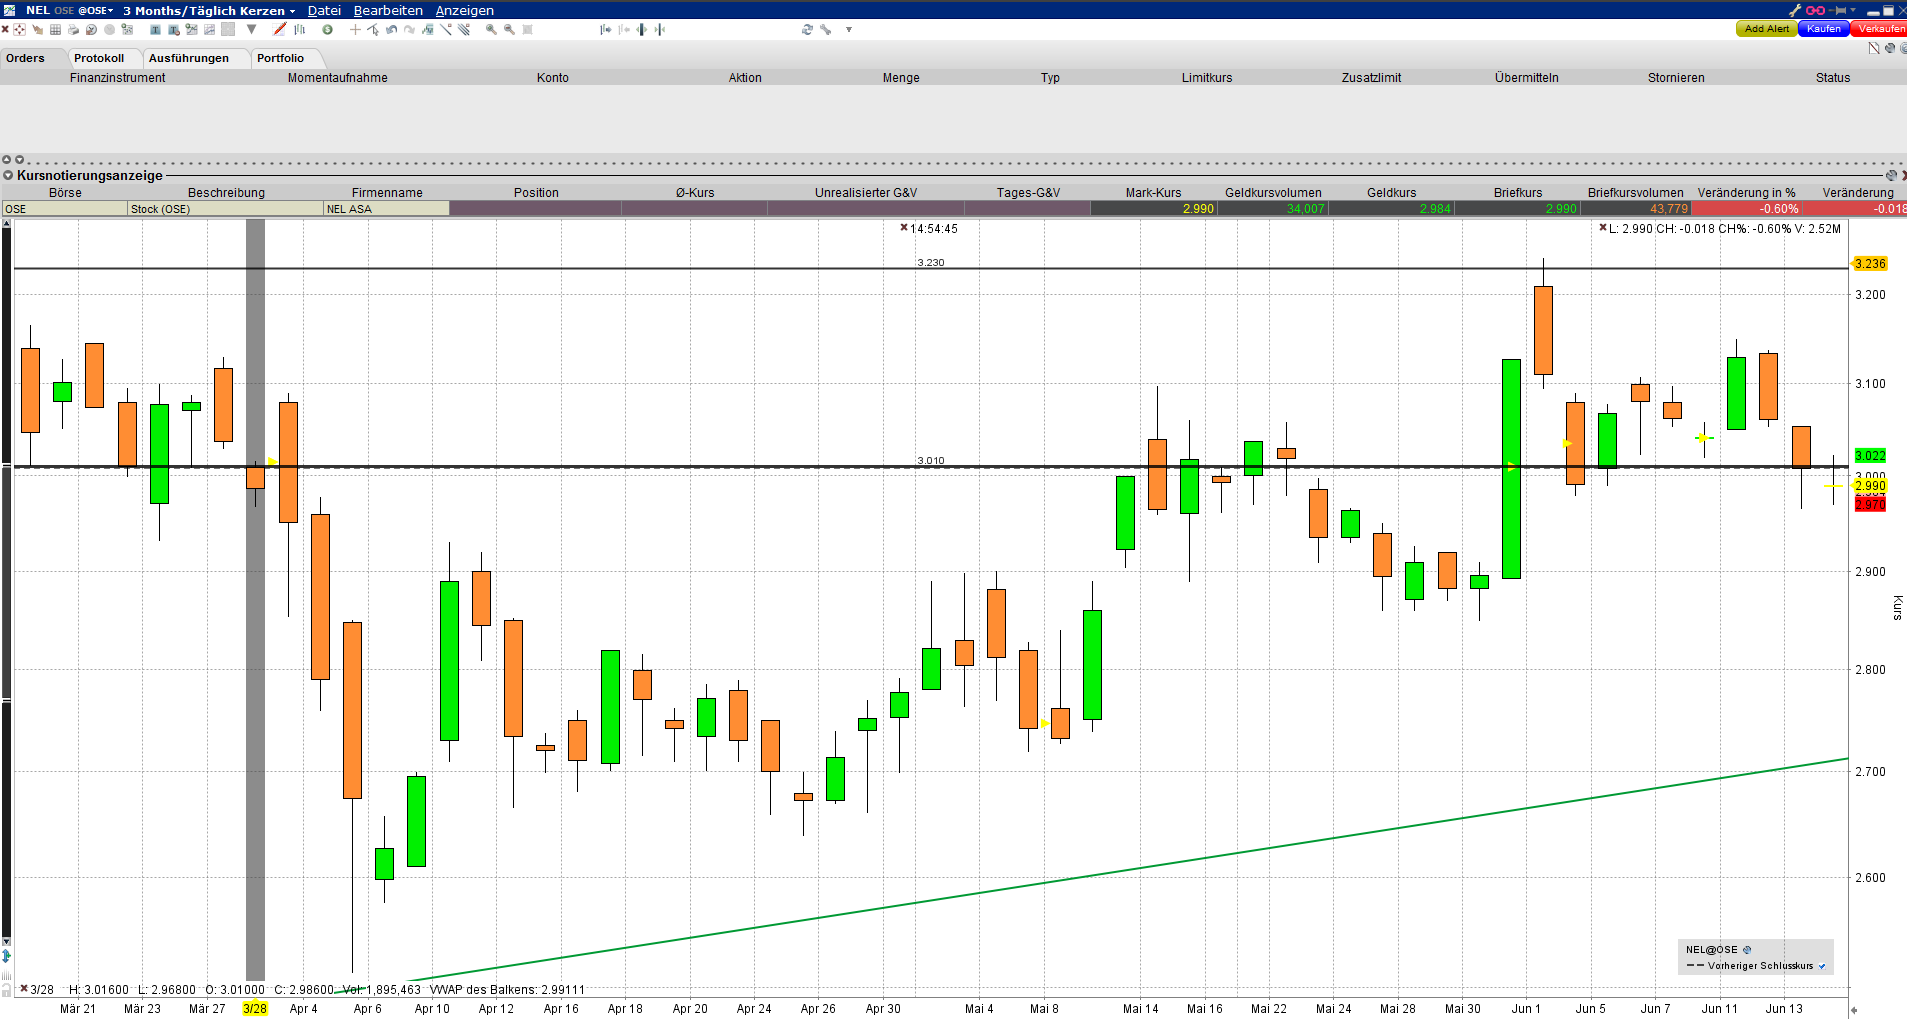1907x1023 pixels.
Task: Open the small arrow dropdown after wrench
Action: [x=849, y=29]
